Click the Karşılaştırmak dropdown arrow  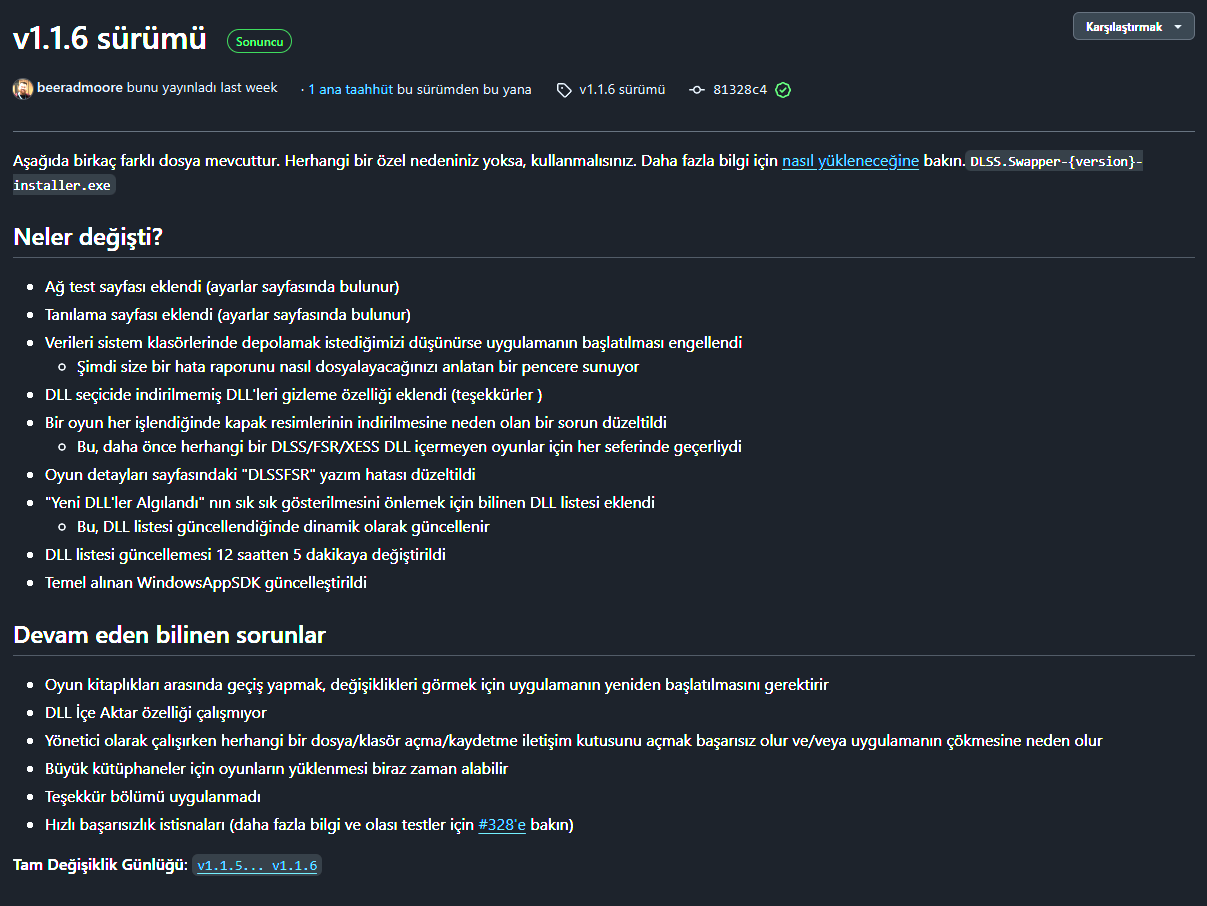[x=1178, y=27]
